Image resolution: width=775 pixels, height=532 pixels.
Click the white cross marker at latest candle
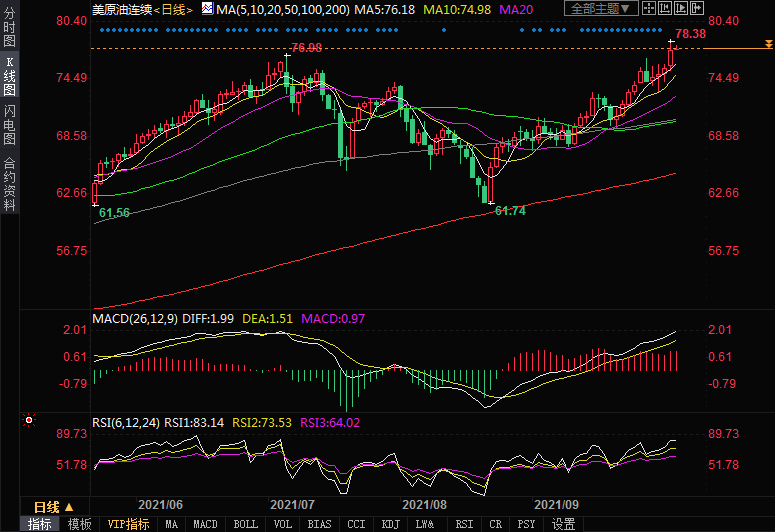(671, 41)
